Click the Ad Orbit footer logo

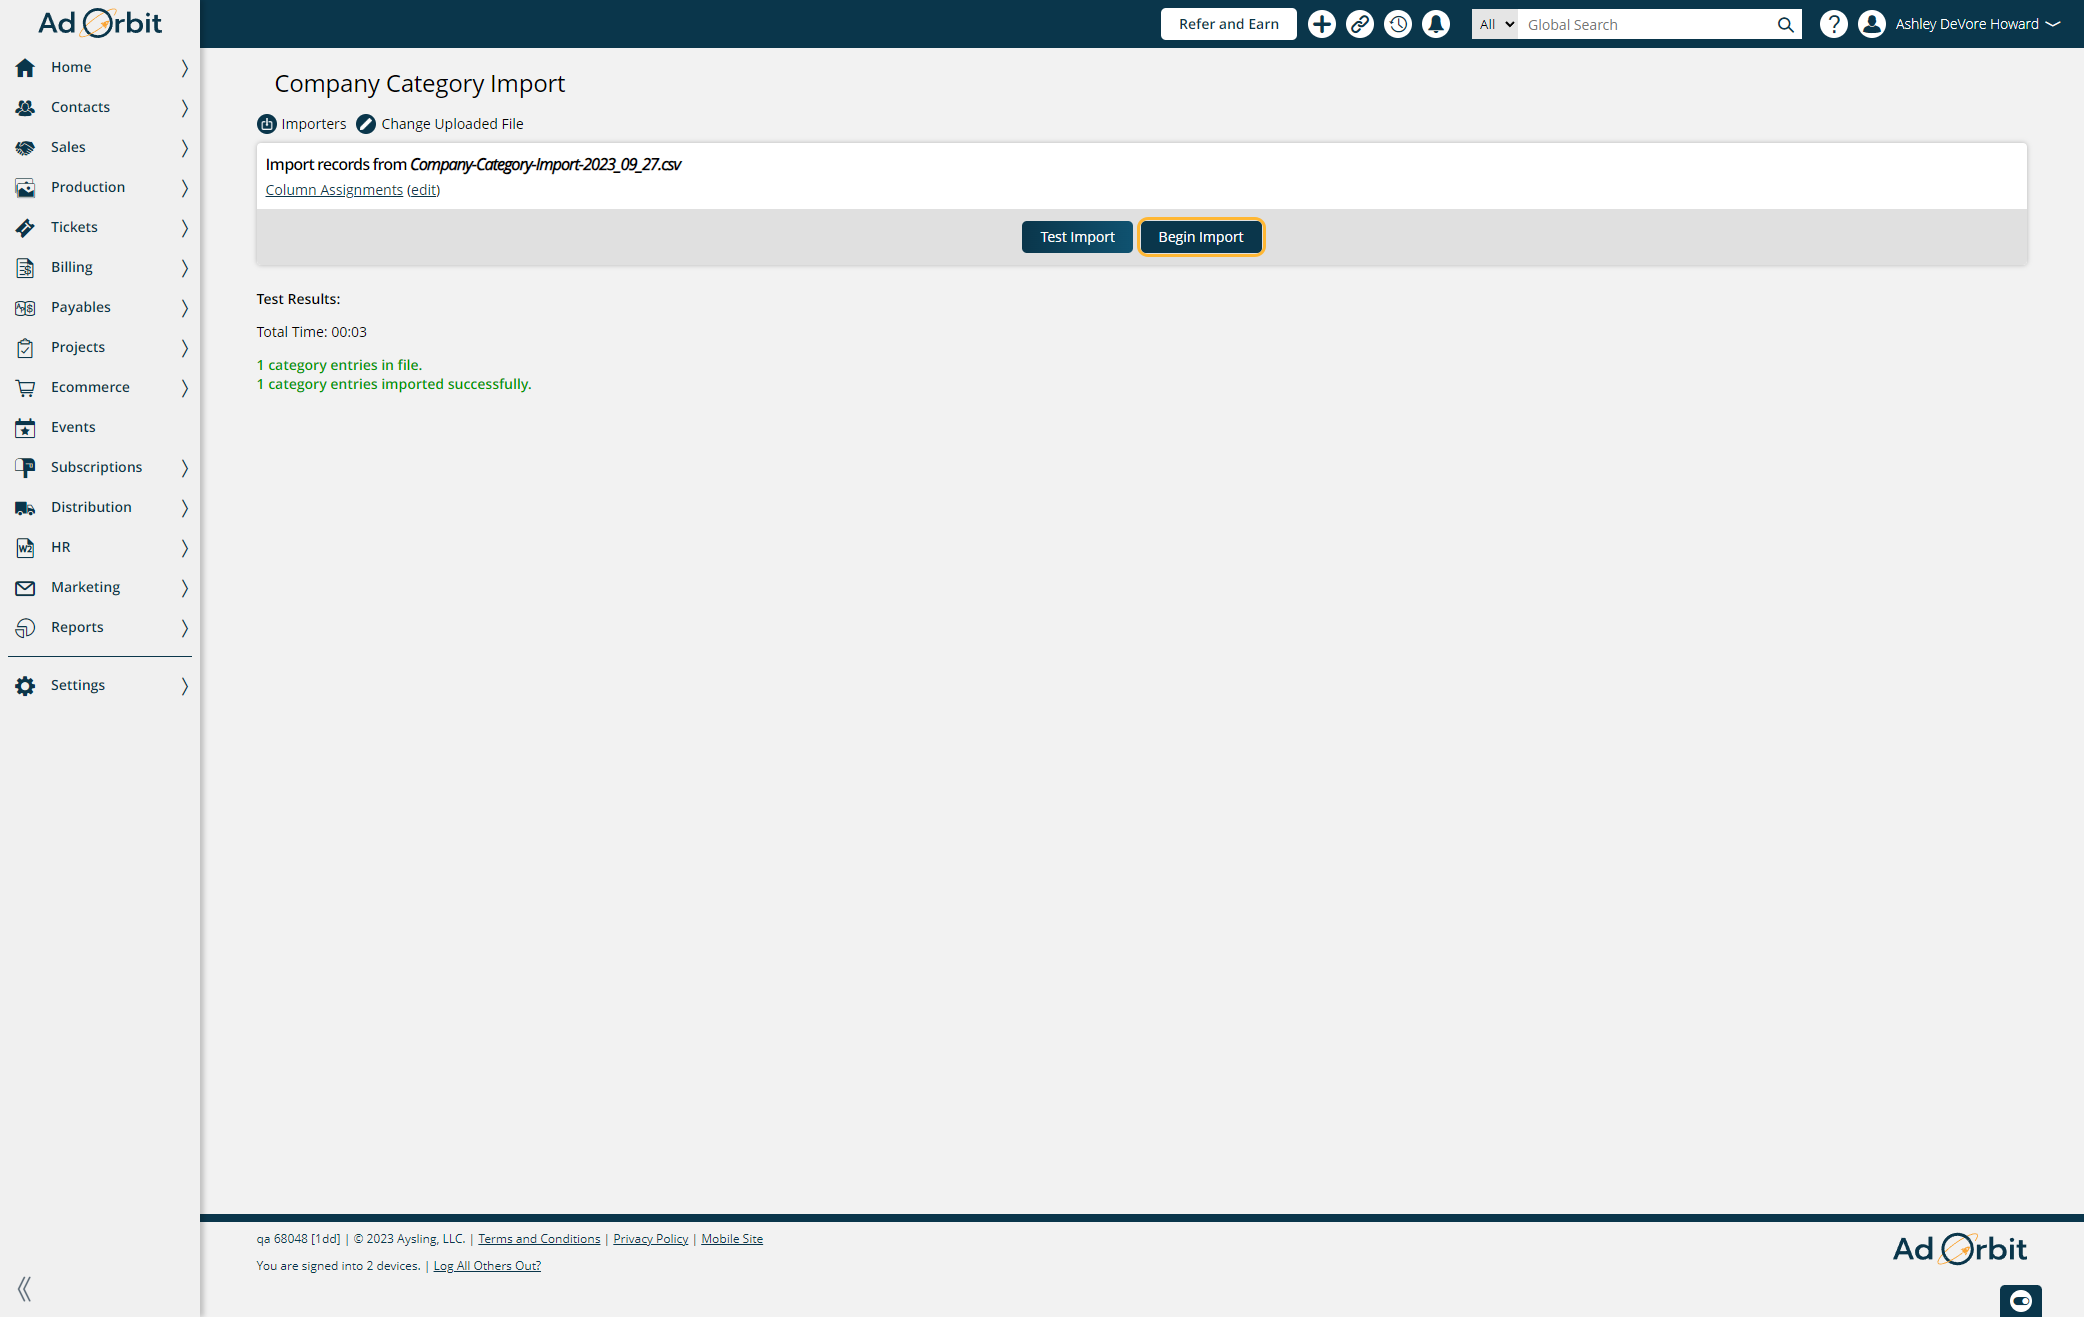[x=1959, y=1249]
